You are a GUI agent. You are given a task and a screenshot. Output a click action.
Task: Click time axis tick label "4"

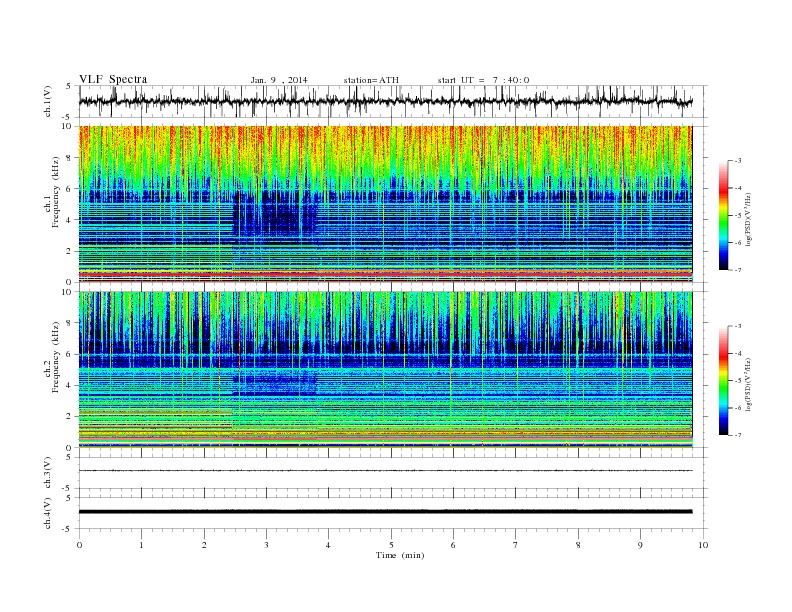pos(328,545)
